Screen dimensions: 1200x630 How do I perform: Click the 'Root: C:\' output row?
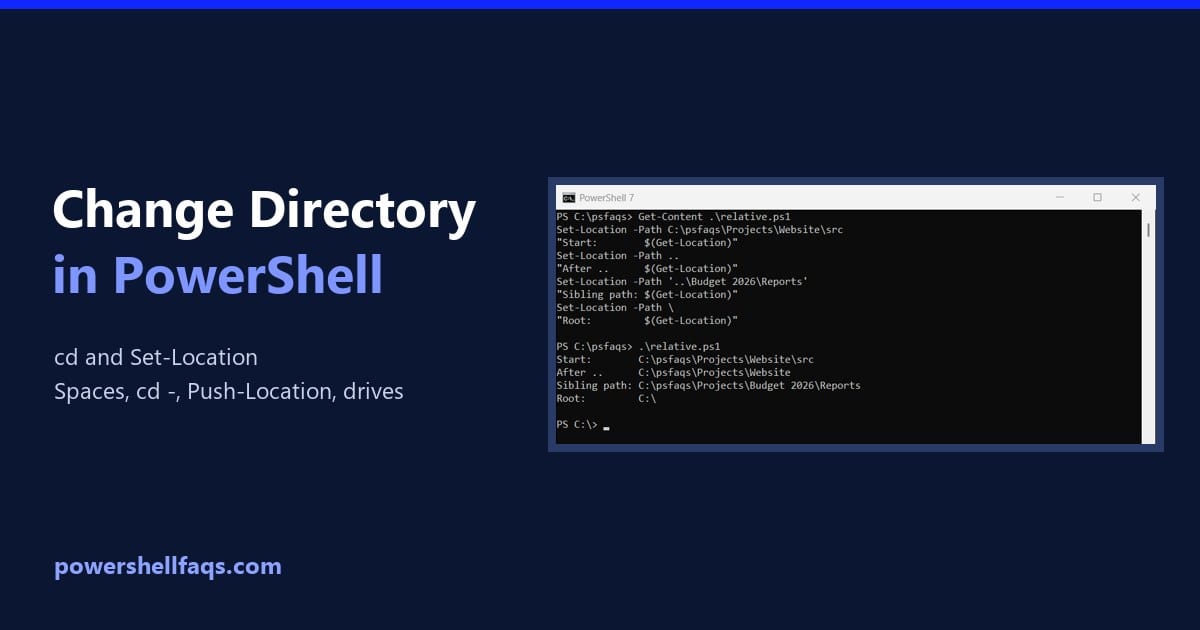pyautogui.click(x=606, y=398)
